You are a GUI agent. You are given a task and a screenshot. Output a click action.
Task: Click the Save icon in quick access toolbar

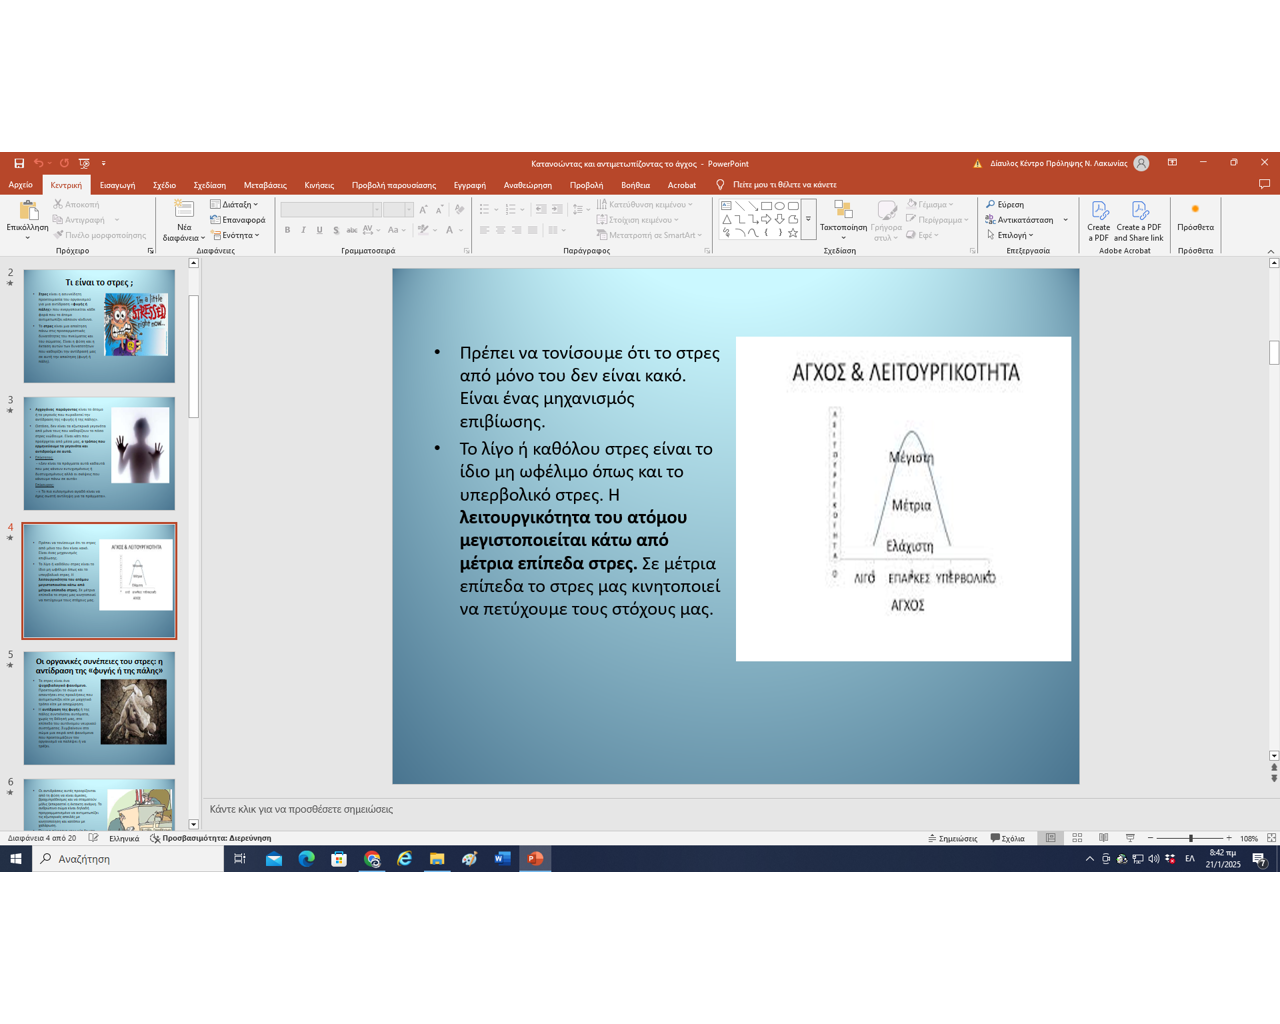tap(19, 163)
